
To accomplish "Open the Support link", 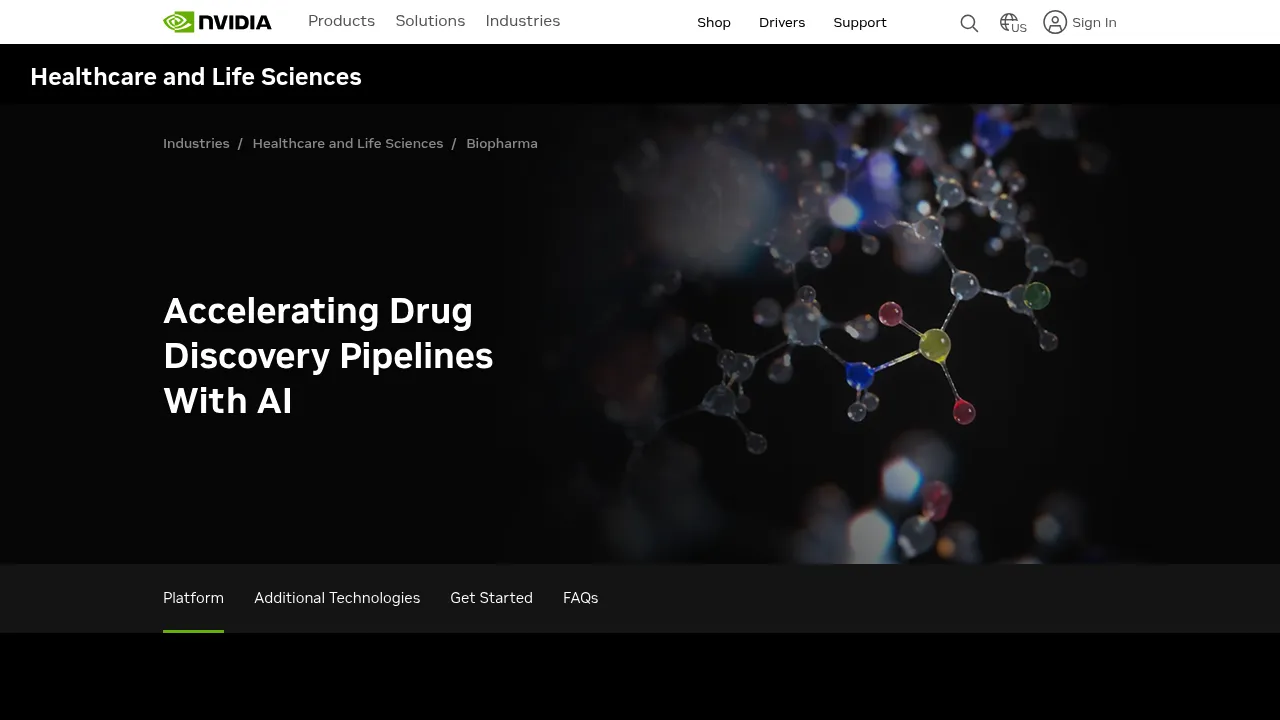I will pos(860,22).
